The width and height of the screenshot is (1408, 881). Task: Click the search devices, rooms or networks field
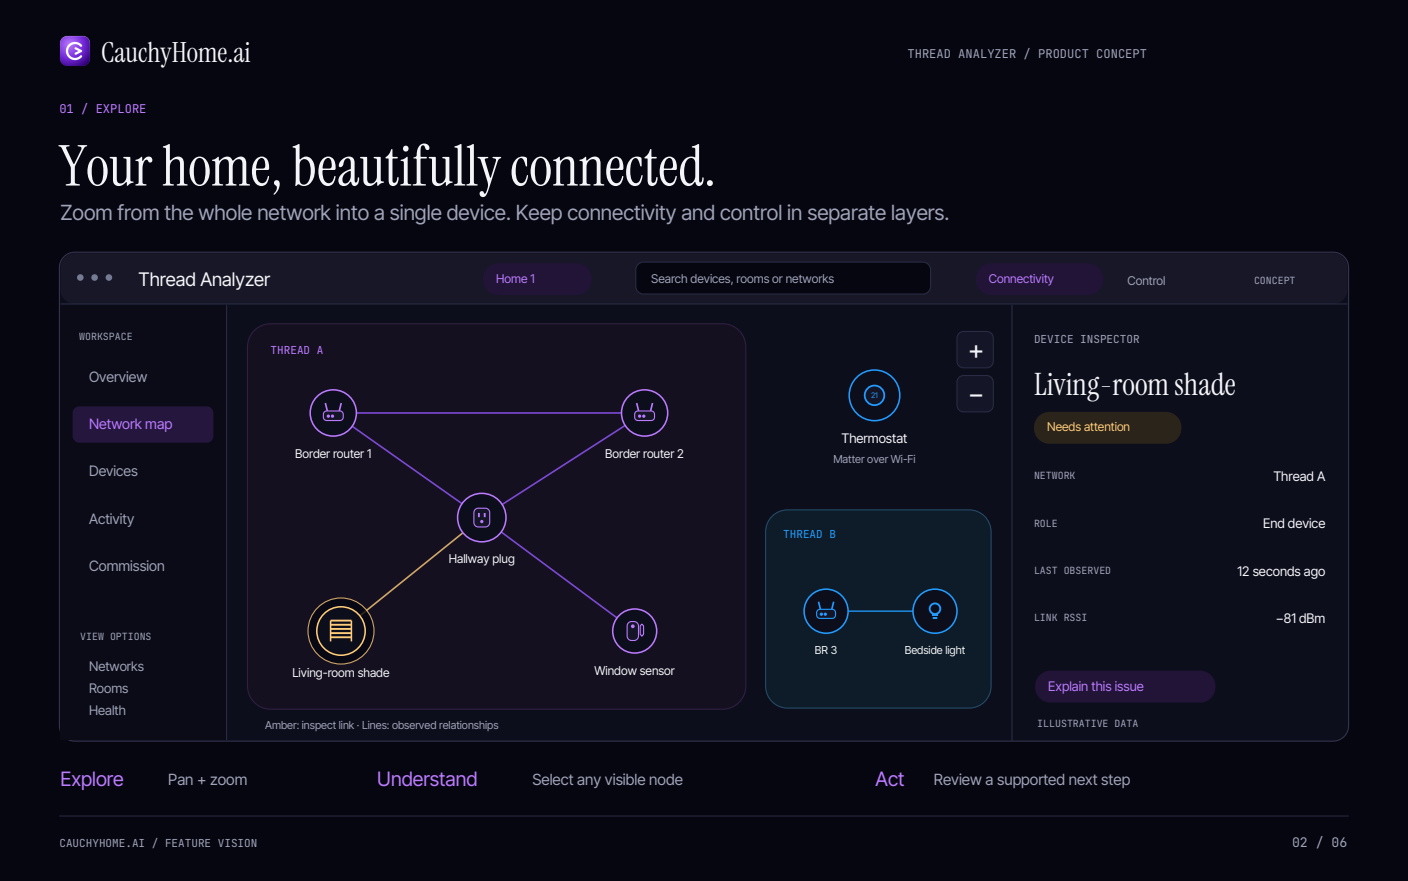tap(783, 279)
